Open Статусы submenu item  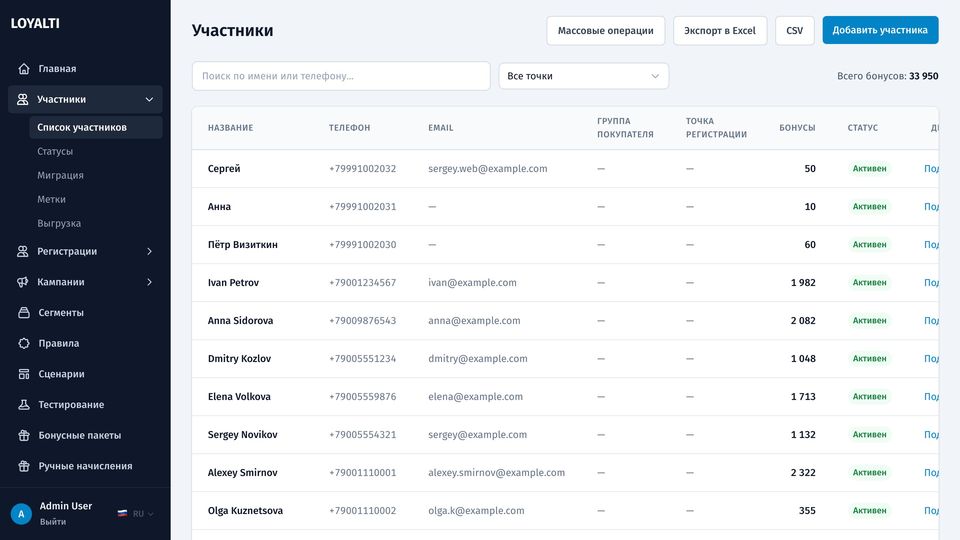(x=55, y=151)
